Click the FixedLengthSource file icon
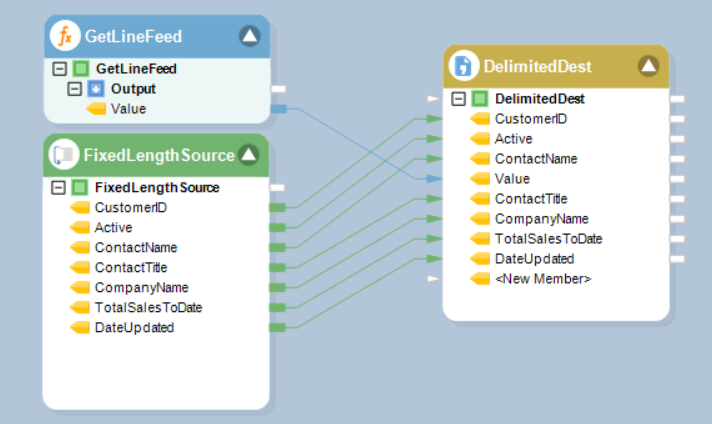This screenshot has width=712, height=424. point(64,155)
